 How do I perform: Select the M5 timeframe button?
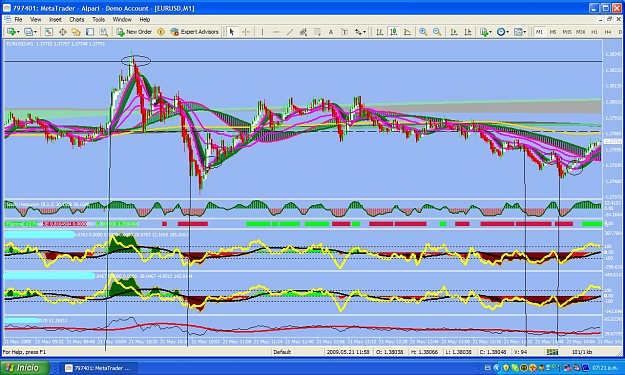[x=553, y=32]
